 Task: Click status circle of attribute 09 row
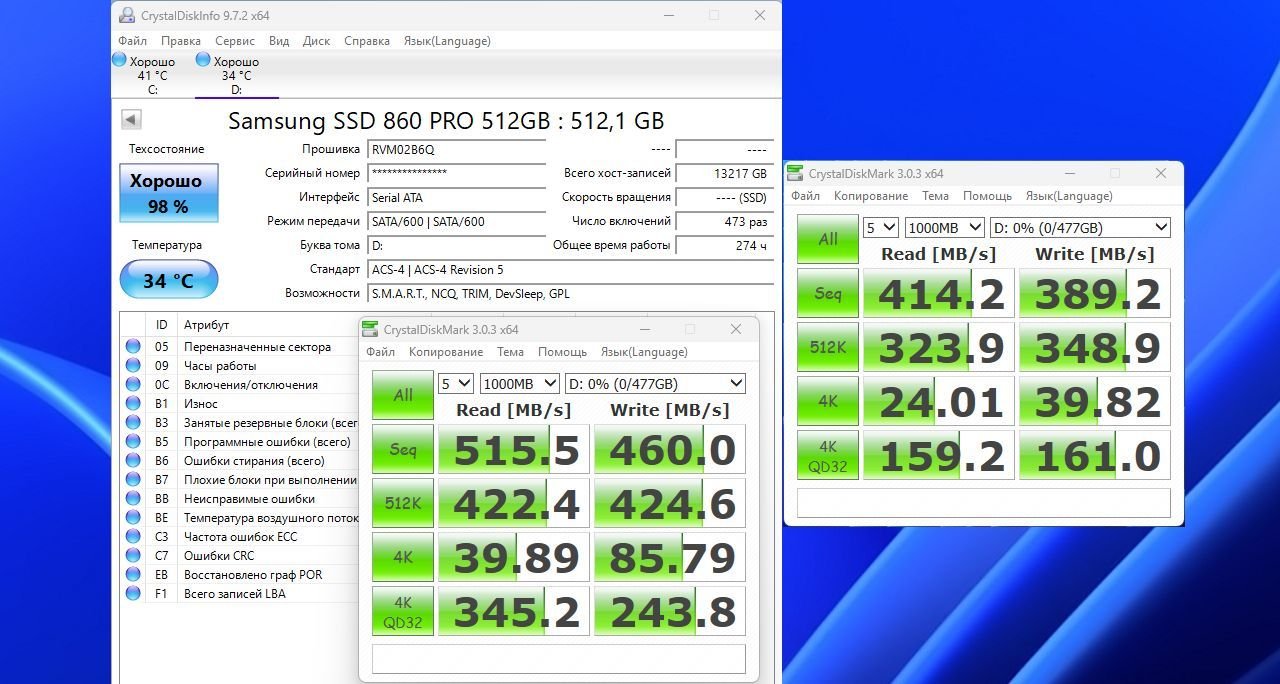click(x=133, y=366)
